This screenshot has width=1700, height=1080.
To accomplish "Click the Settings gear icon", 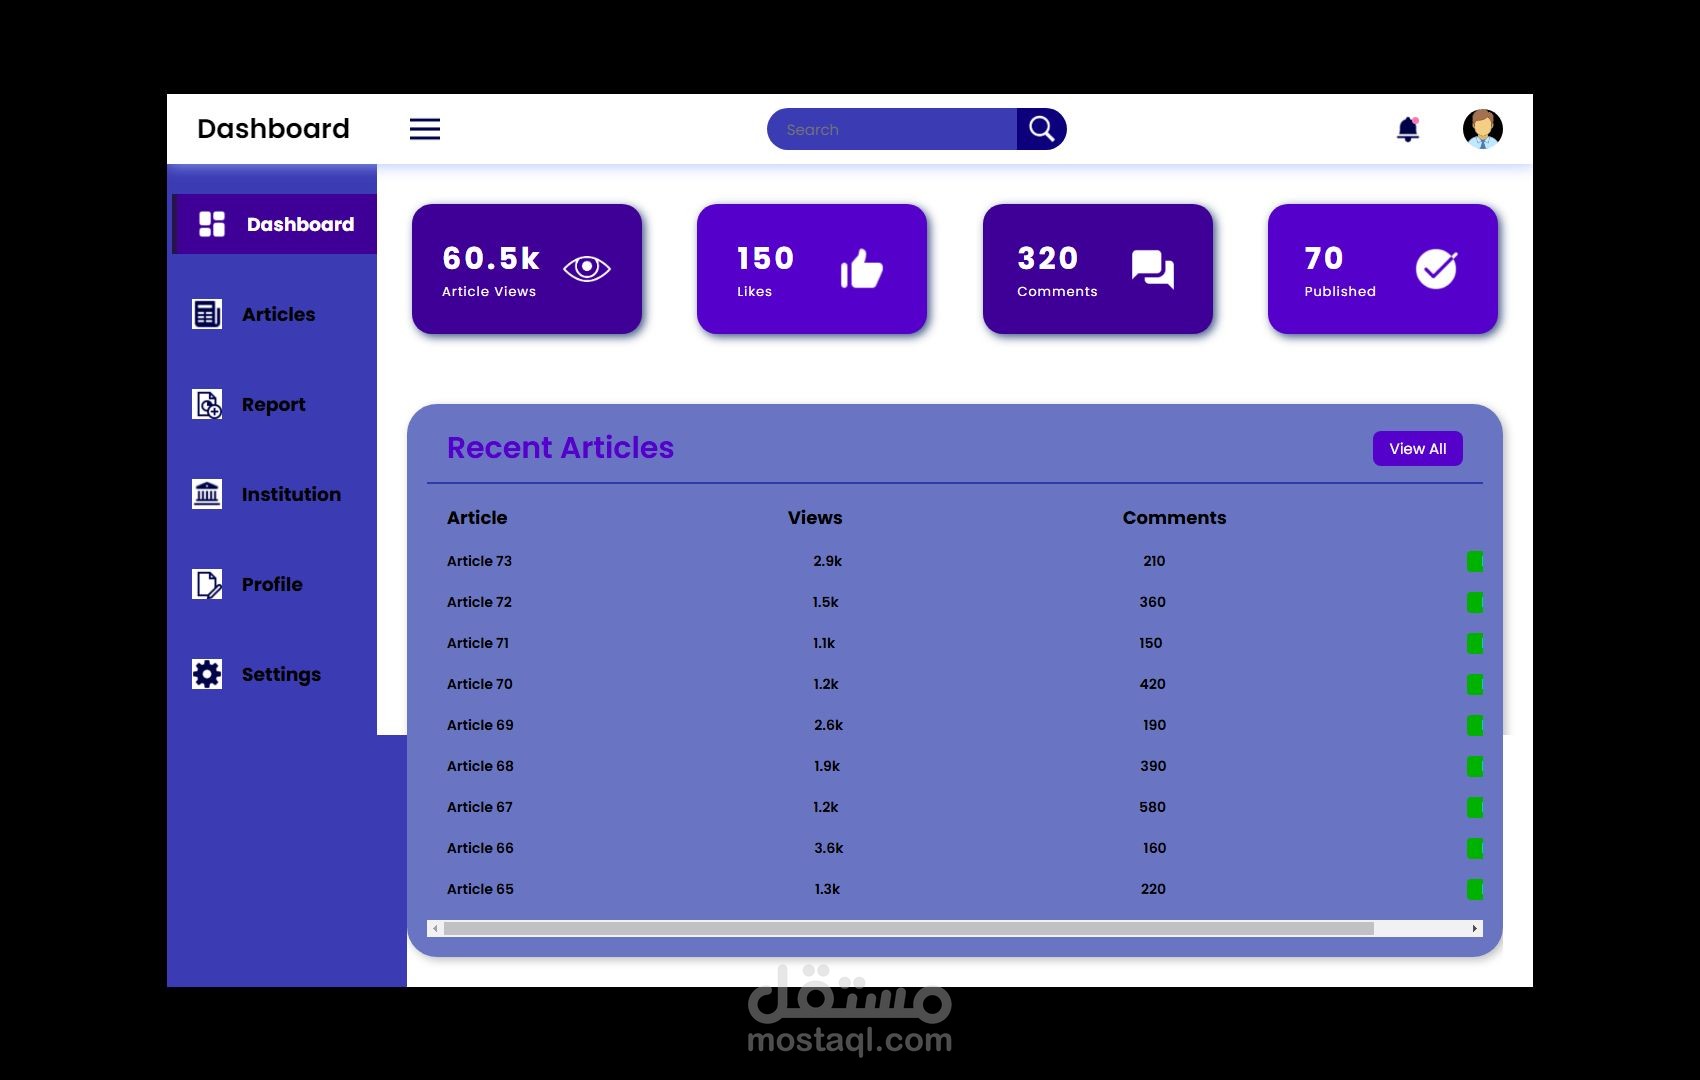I will pyautogui.click(x=207, y=674).
